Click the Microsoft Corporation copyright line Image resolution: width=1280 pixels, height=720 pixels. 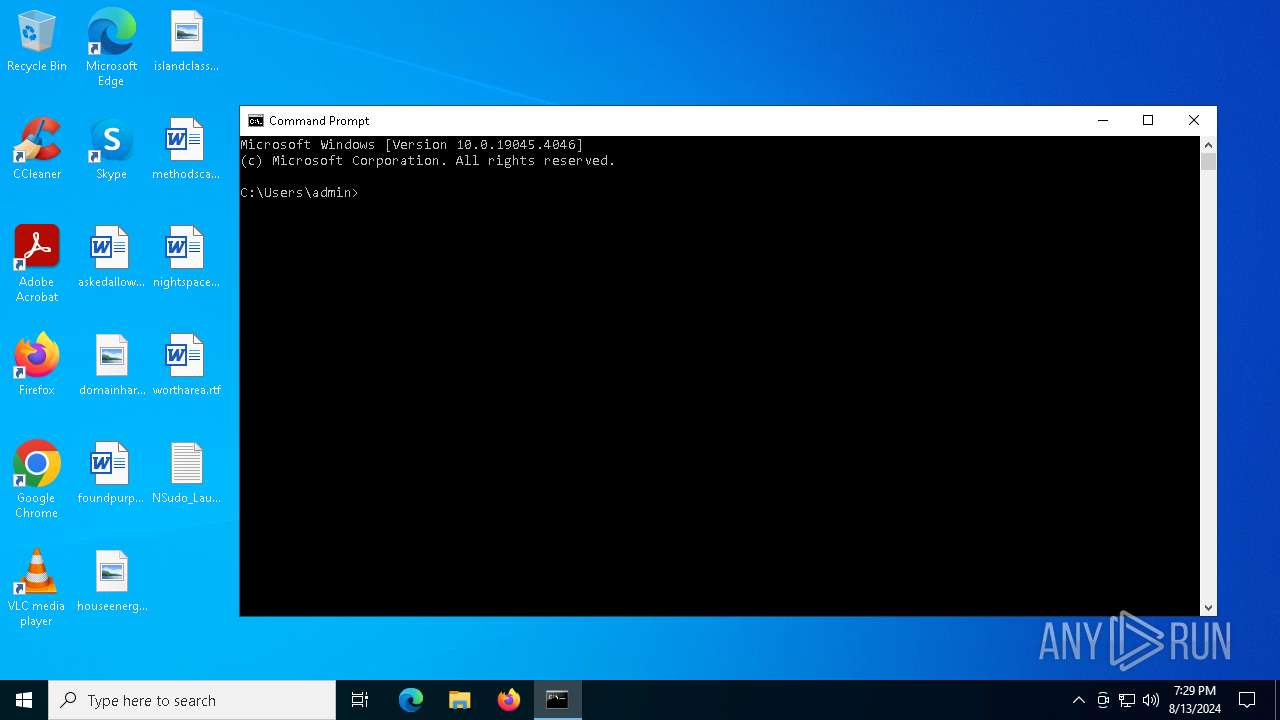(x=428, y=161)
